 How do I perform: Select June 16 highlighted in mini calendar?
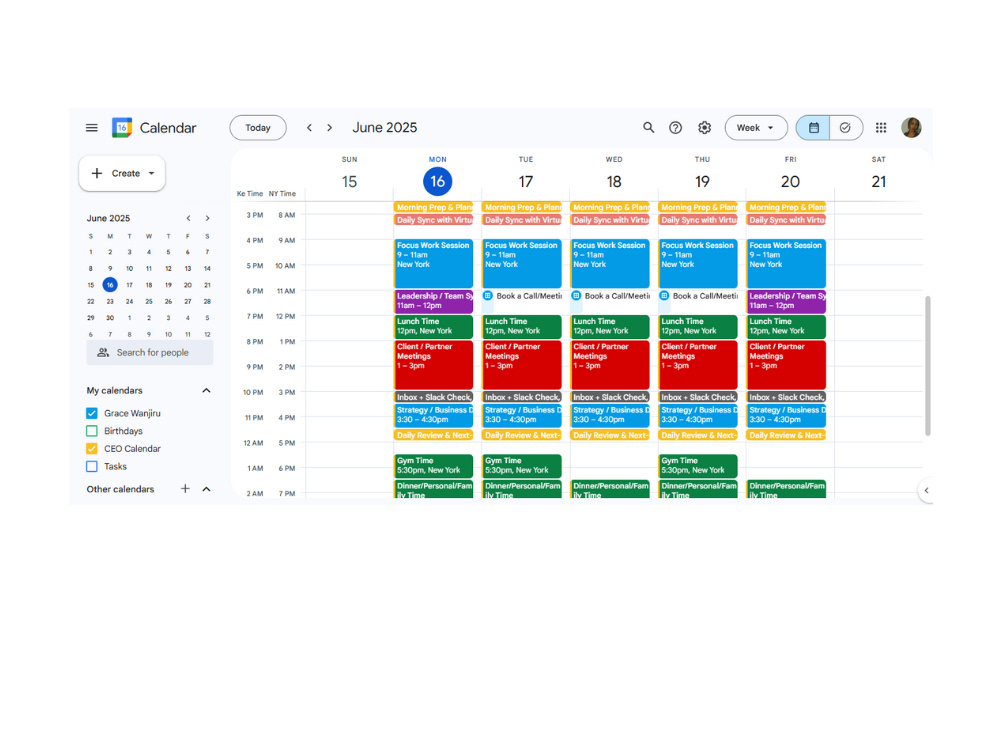point(110,285)
